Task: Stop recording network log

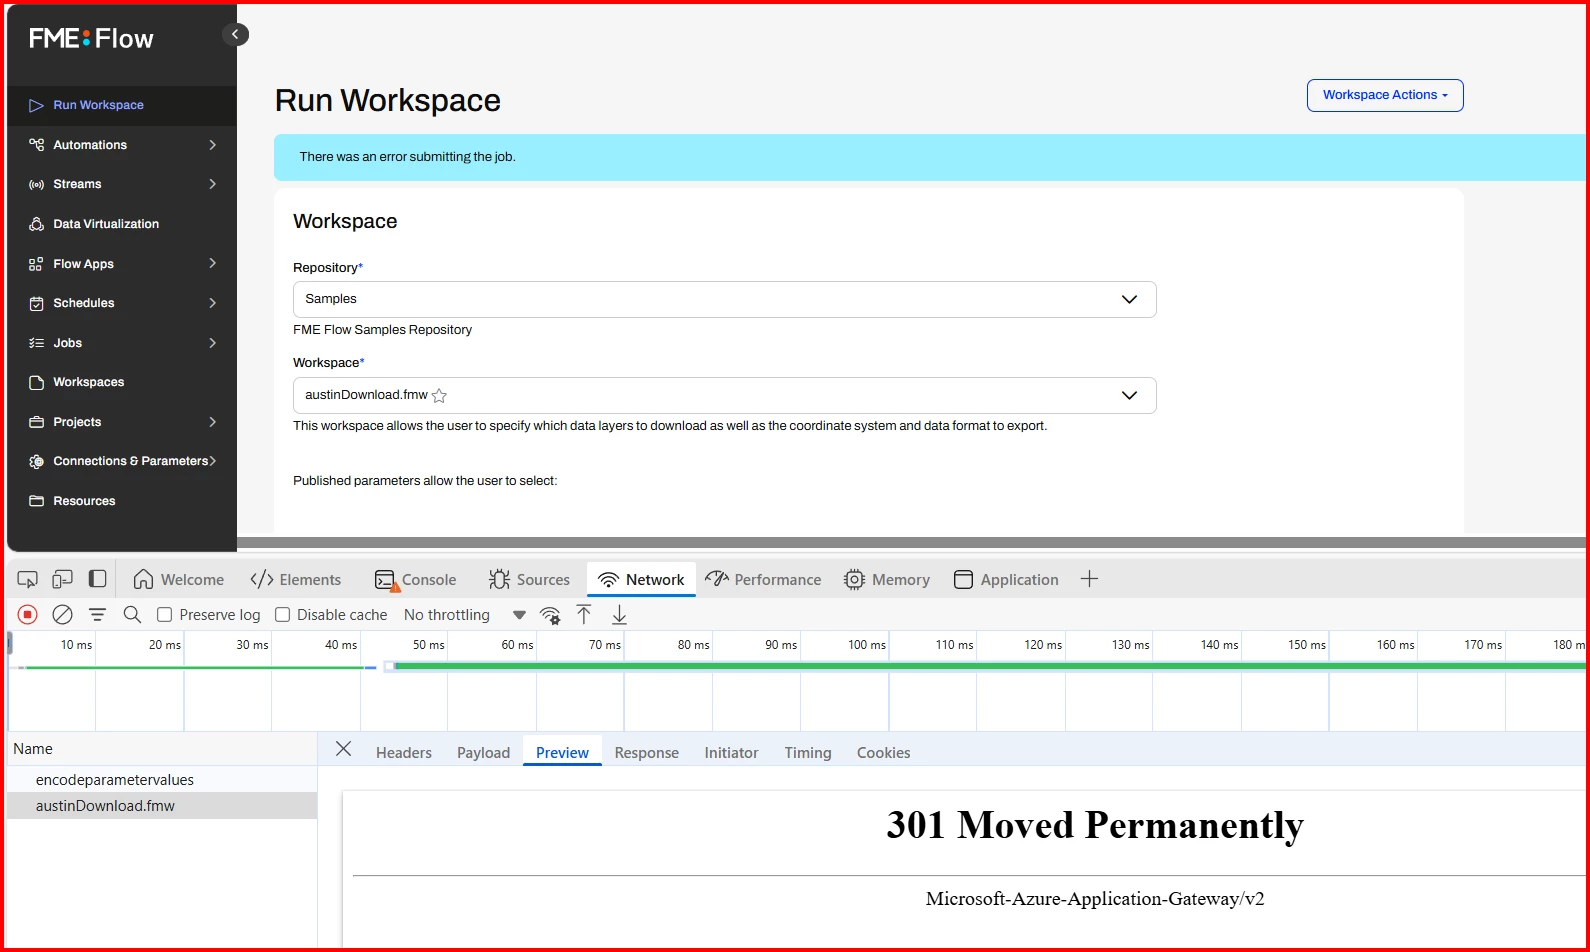Action: point(28,614)
